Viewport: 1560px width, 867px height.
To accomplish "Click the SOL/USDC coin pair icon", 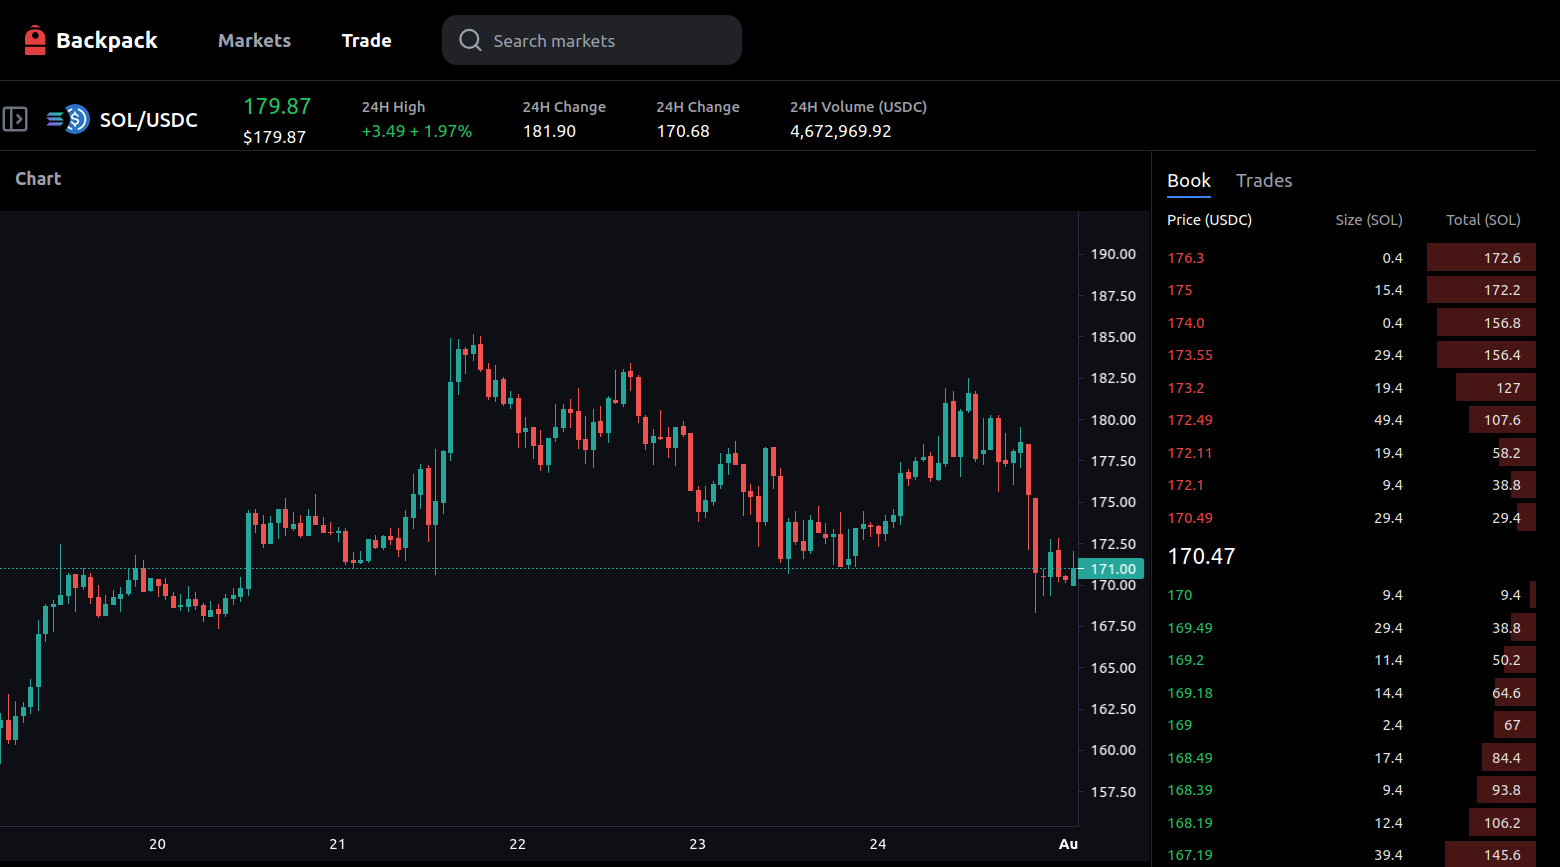I will click(x=68, y=120).
